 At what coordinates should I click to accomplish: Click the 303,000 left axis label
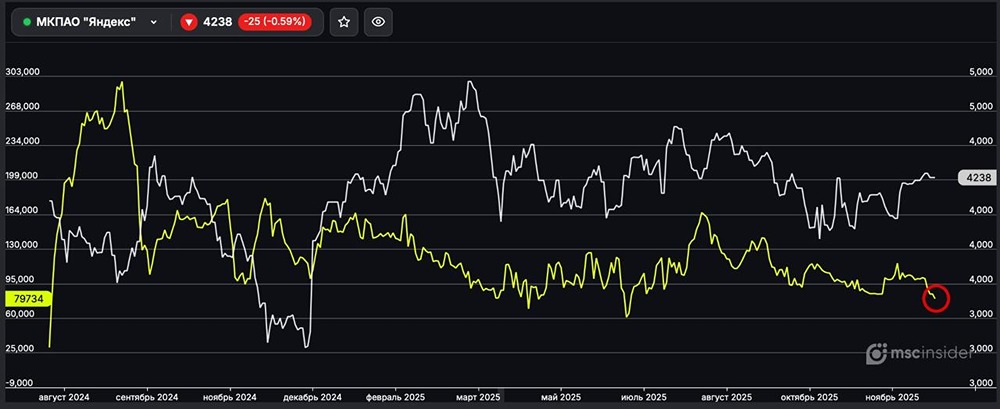click(x=22, y=73)
